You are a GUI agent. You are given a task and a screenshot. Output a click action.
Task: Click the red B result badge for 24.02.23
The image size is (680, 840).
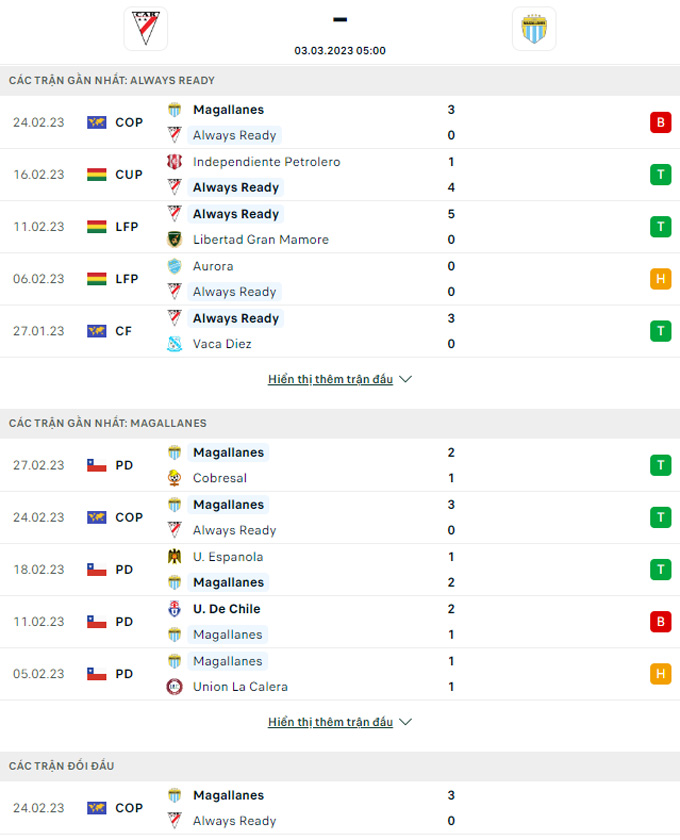coord(660,123)
